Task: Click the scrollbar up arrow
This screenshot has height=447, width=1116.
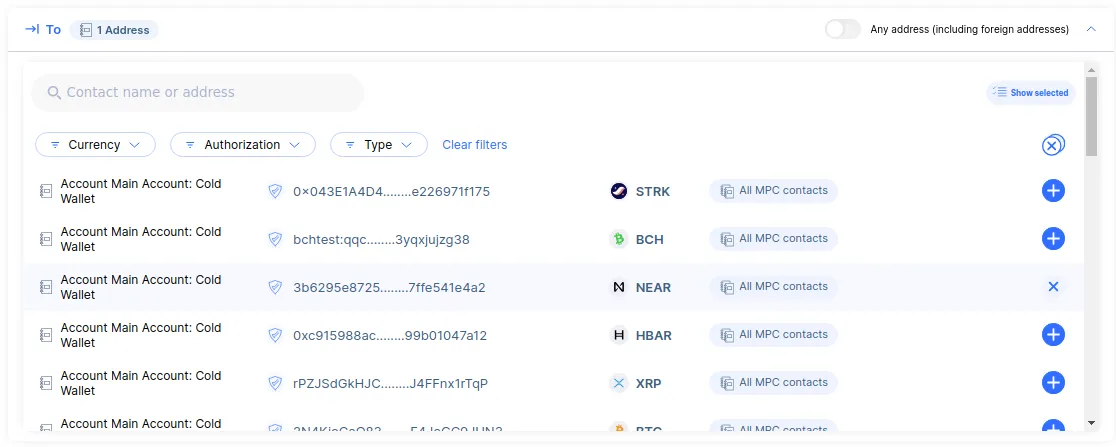Action: (x=1091, y=70)
